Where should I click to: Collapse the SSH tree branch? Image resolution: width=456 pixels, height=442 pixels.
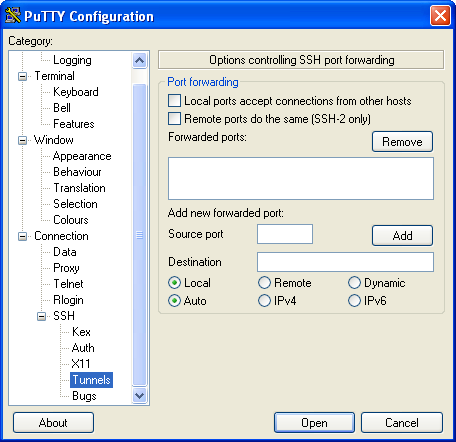[x=41, y=316]
